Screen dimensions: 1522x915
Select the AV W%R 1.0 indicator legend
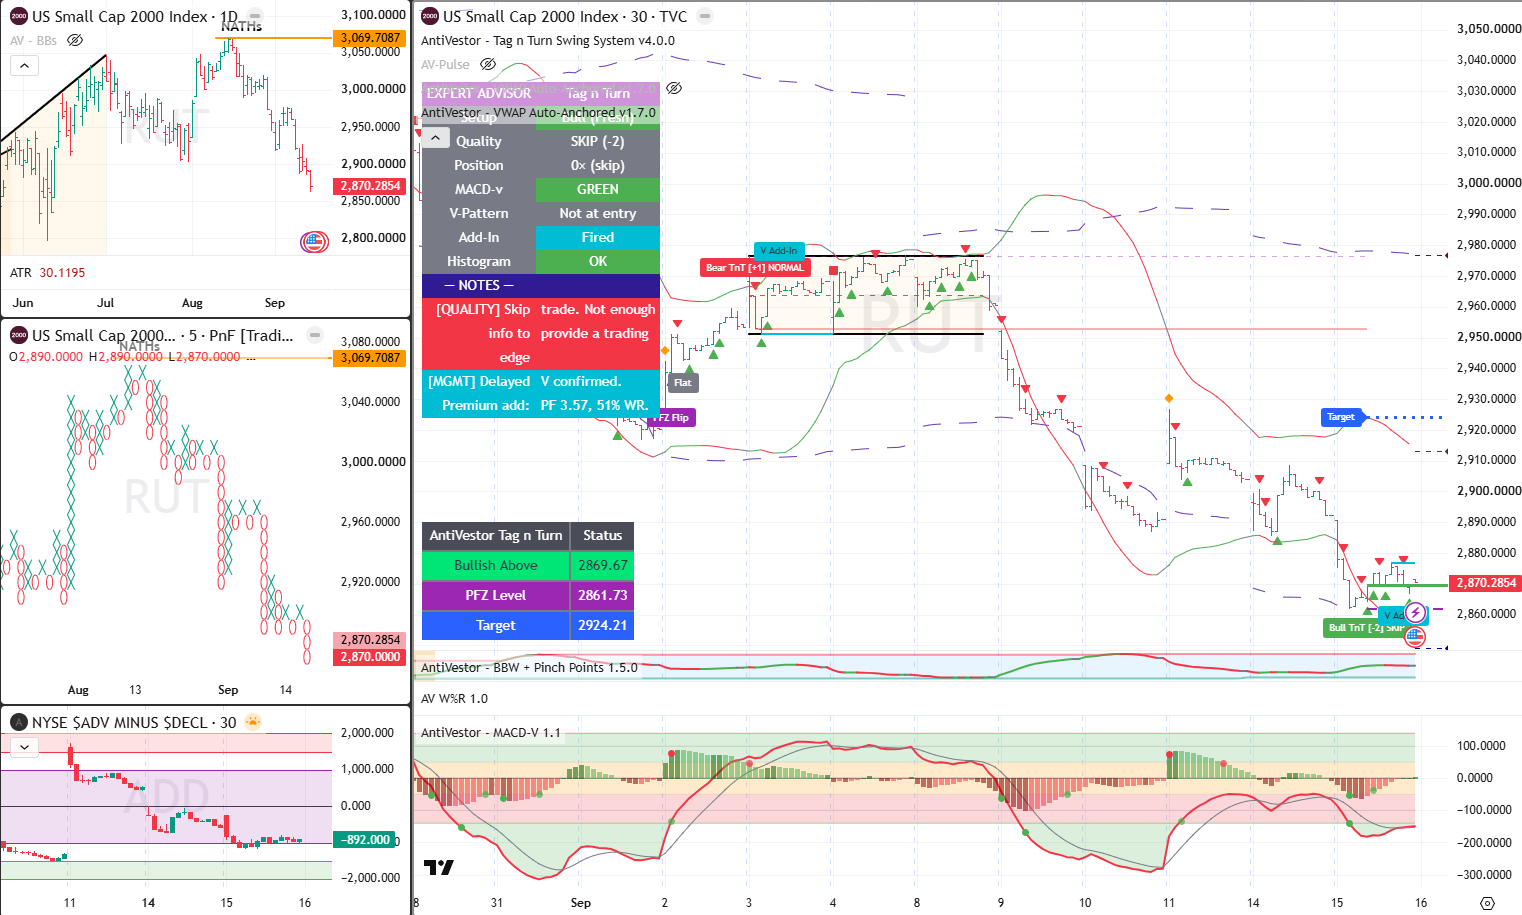pyautogui.click(x=454, y=698)
